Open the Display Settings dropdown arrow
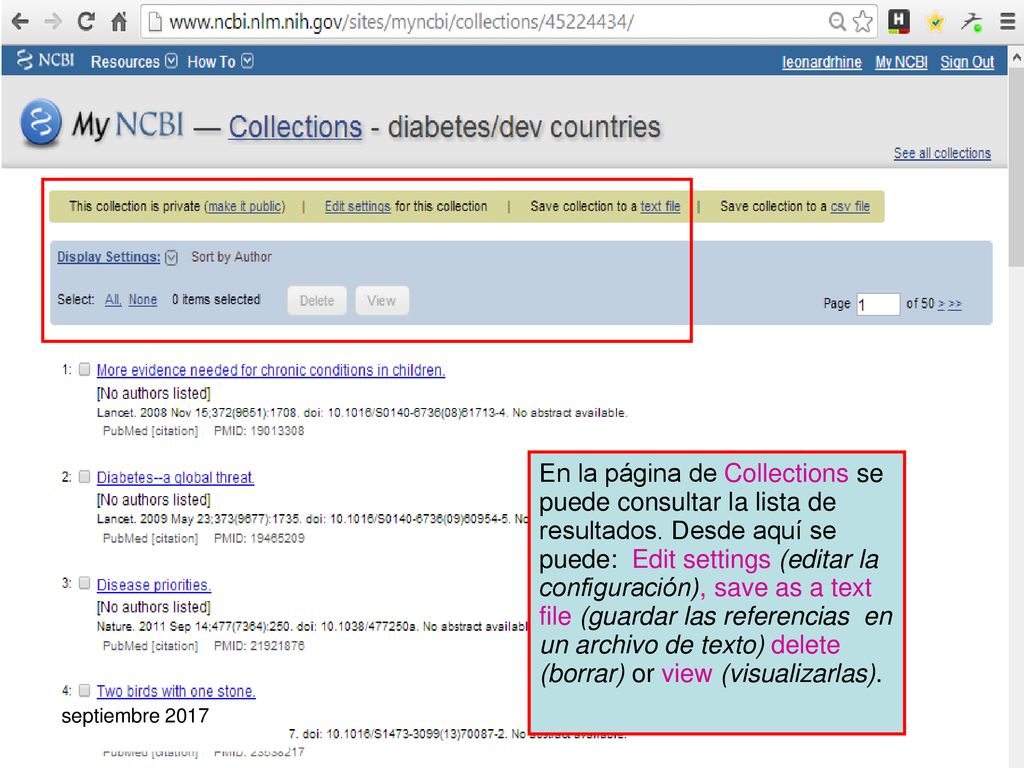This screenshot has width=1024, height=768. click(171, 257)
